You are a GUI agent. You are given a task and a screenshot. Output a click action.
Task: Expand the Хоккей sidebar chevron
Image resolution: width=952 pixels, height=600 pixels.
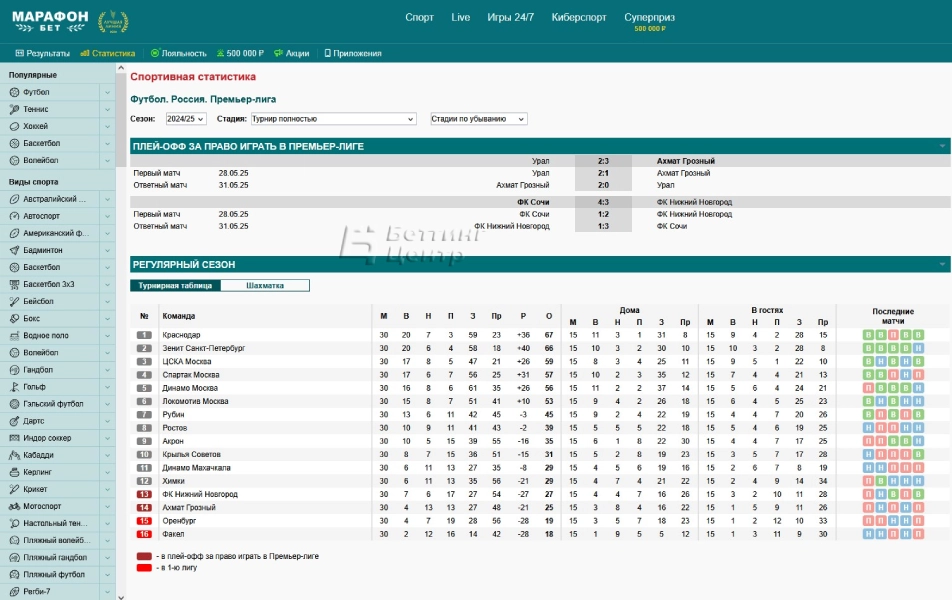click(x=107, y=126)
